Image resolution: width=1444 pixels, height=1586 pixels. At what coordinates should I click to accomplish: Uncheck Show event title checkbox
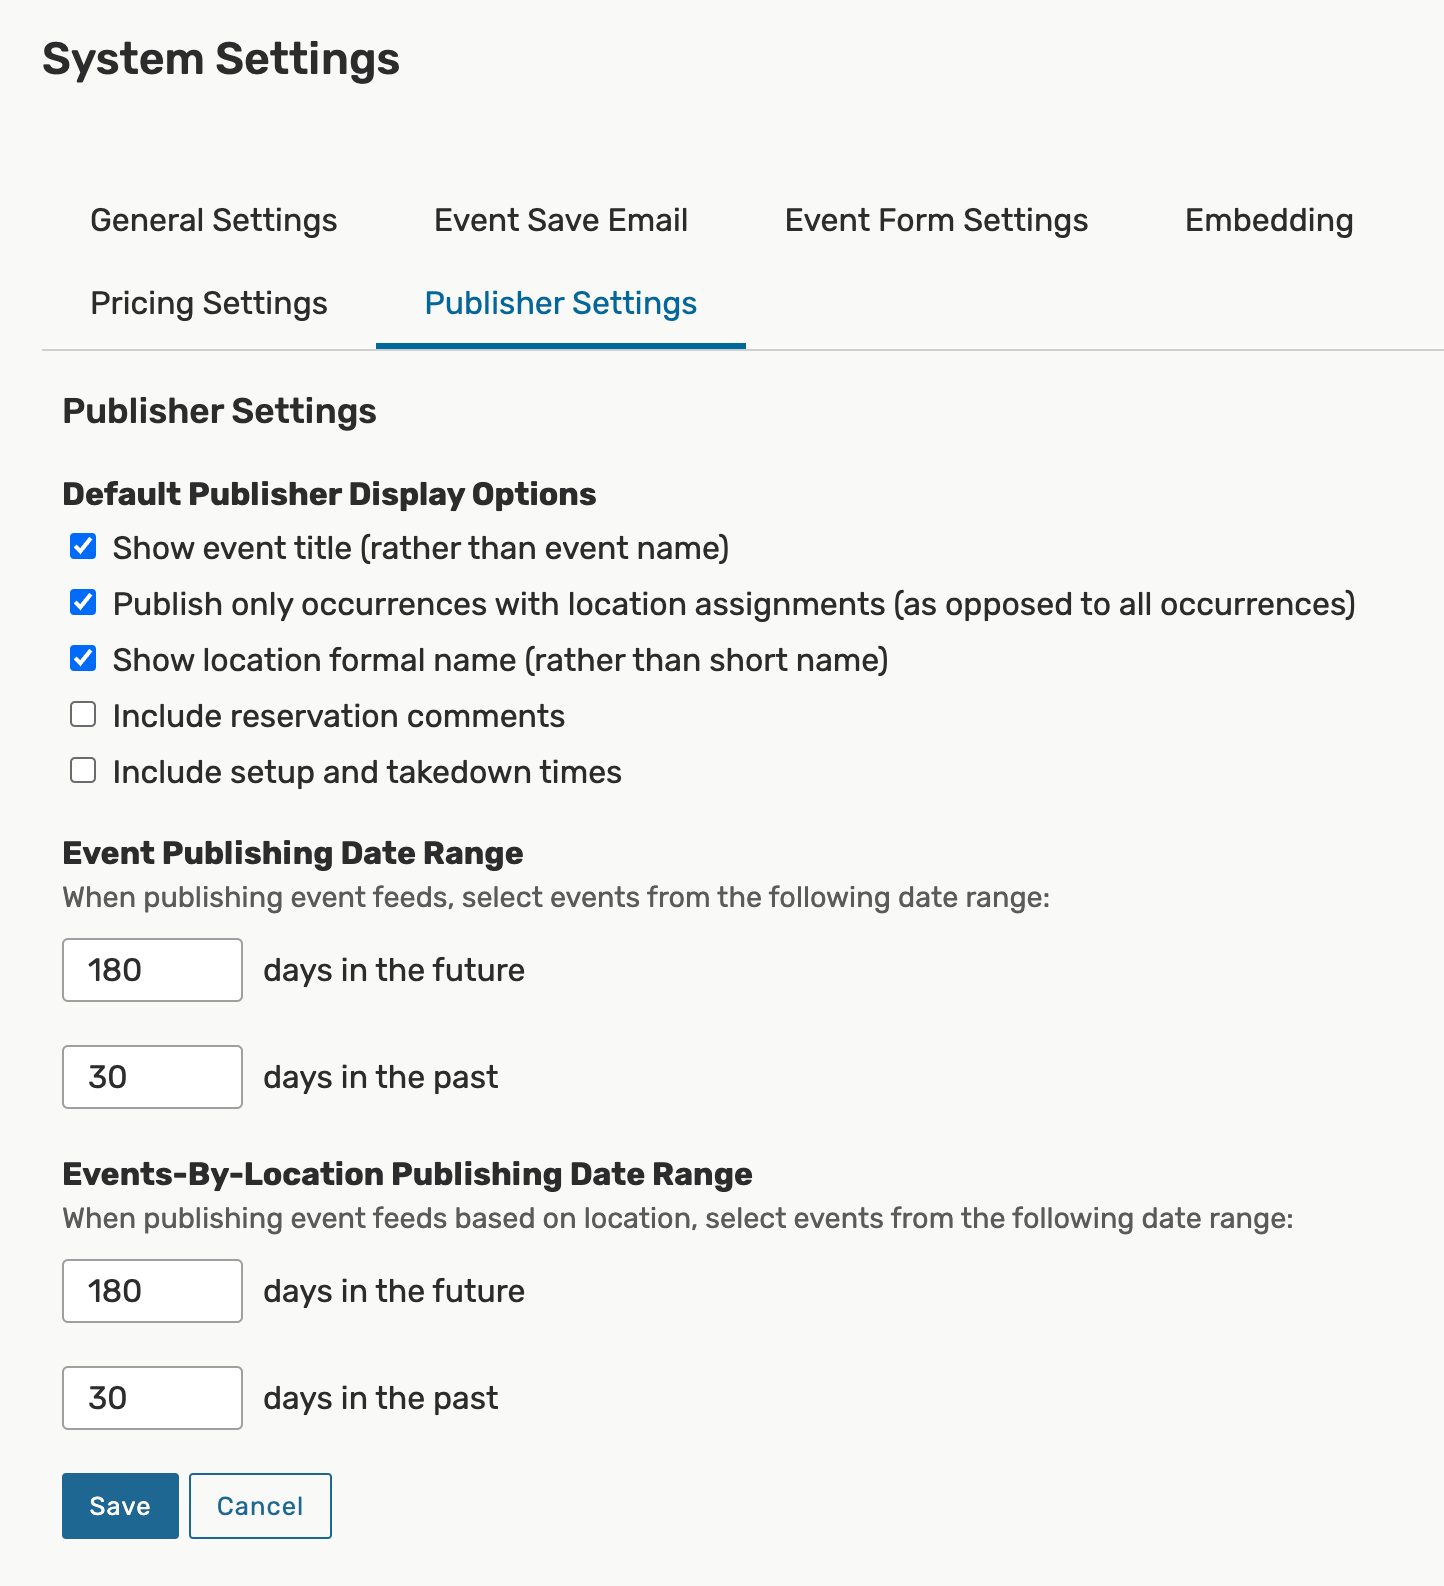pyautogui.click(x=83, y=546)
